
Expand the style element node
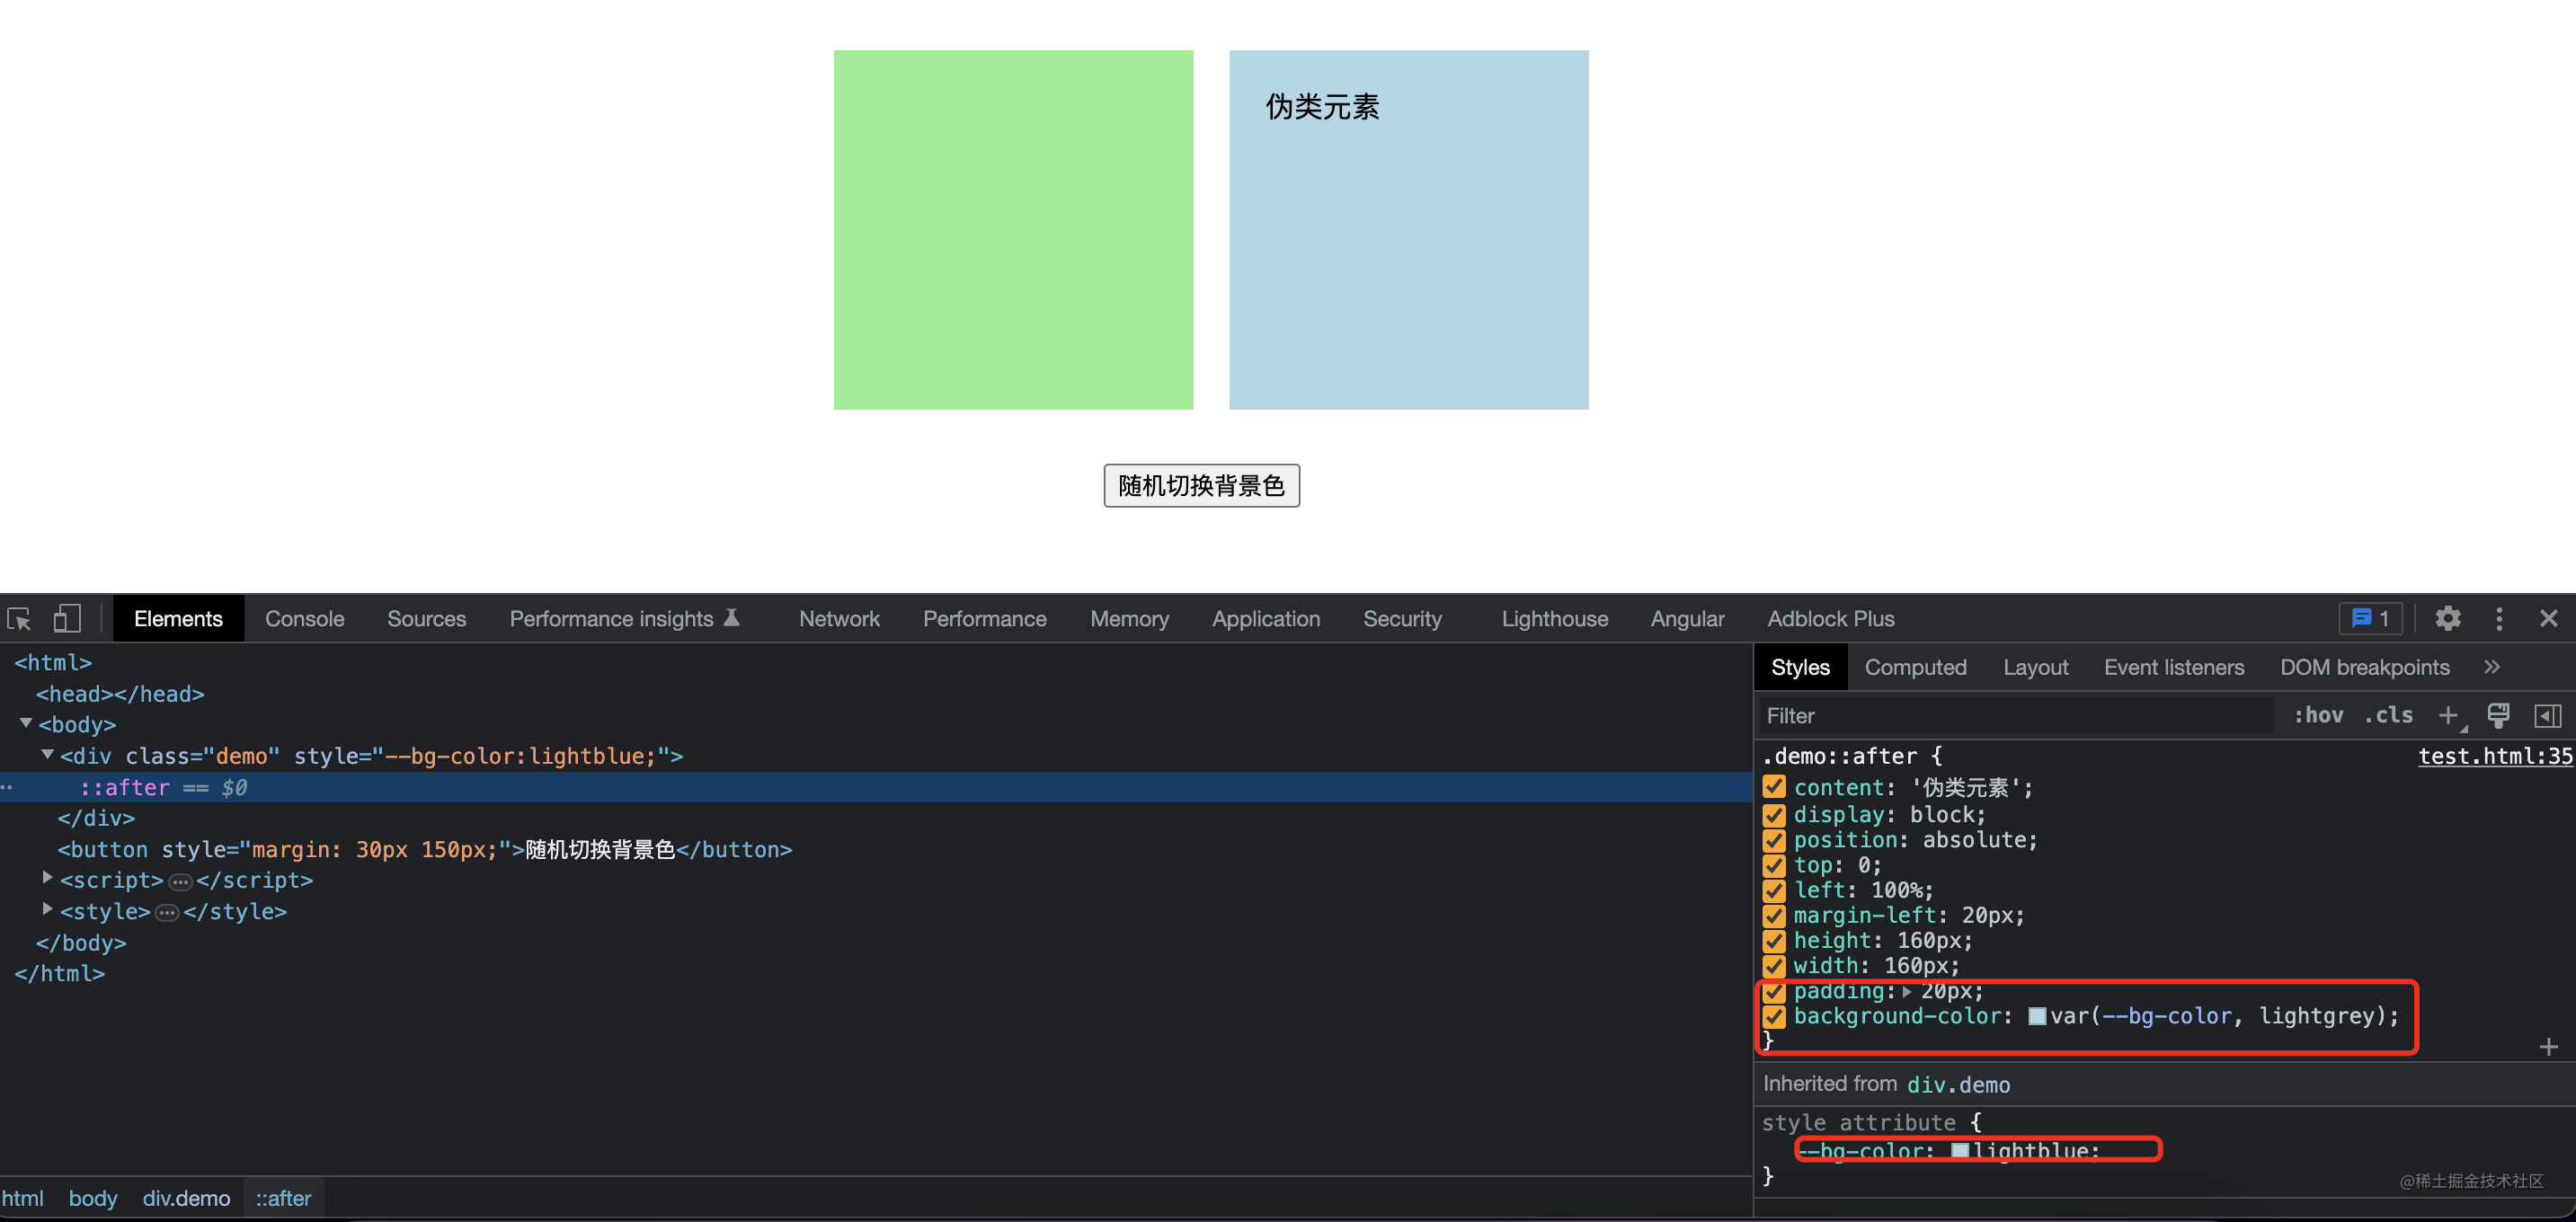coord(47,910)
